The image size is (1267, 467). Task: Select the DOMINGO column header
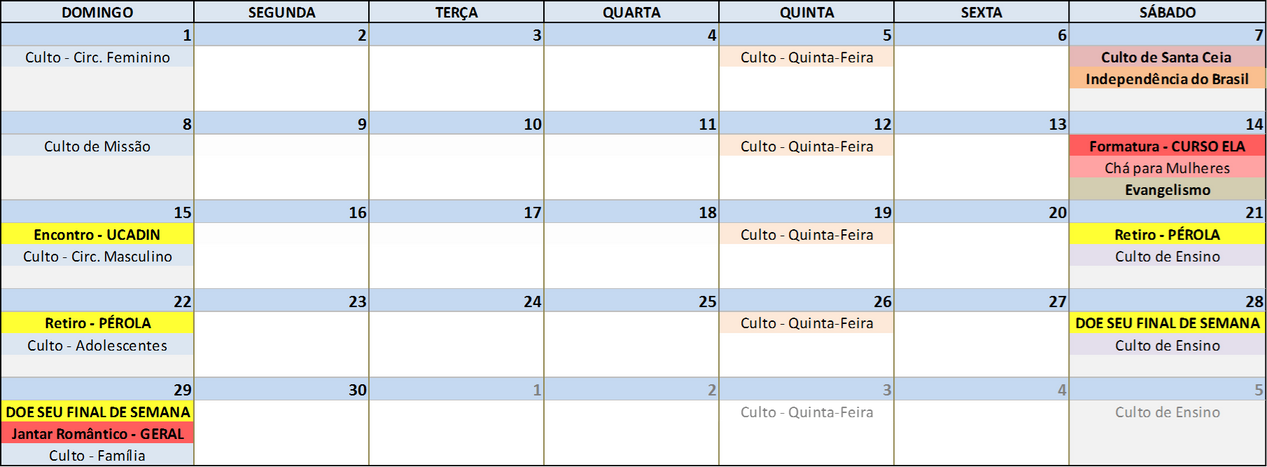(97, 12)
